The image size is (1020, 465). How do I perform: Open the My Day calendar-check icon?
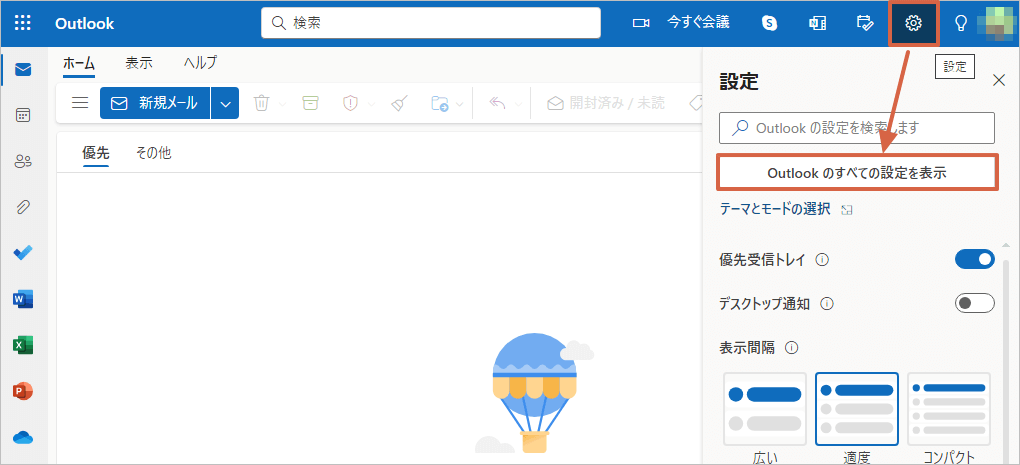pyautogui.click(x=865, y=23)
